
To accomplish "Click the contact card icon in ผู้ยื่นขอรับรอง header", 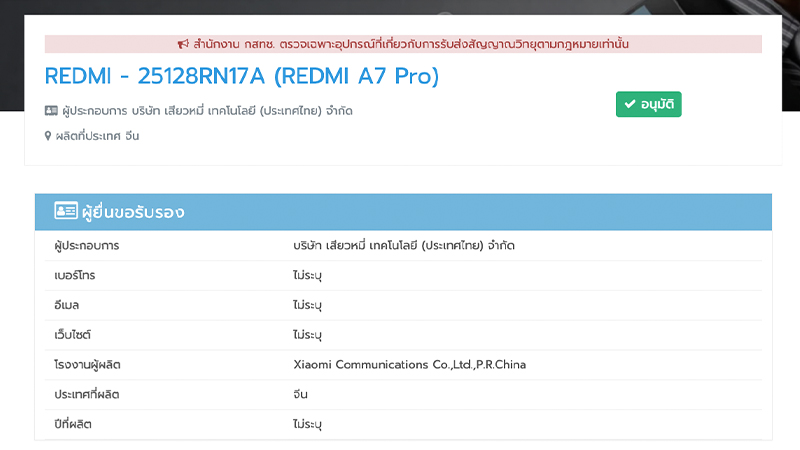I will (x=66, y=210).
